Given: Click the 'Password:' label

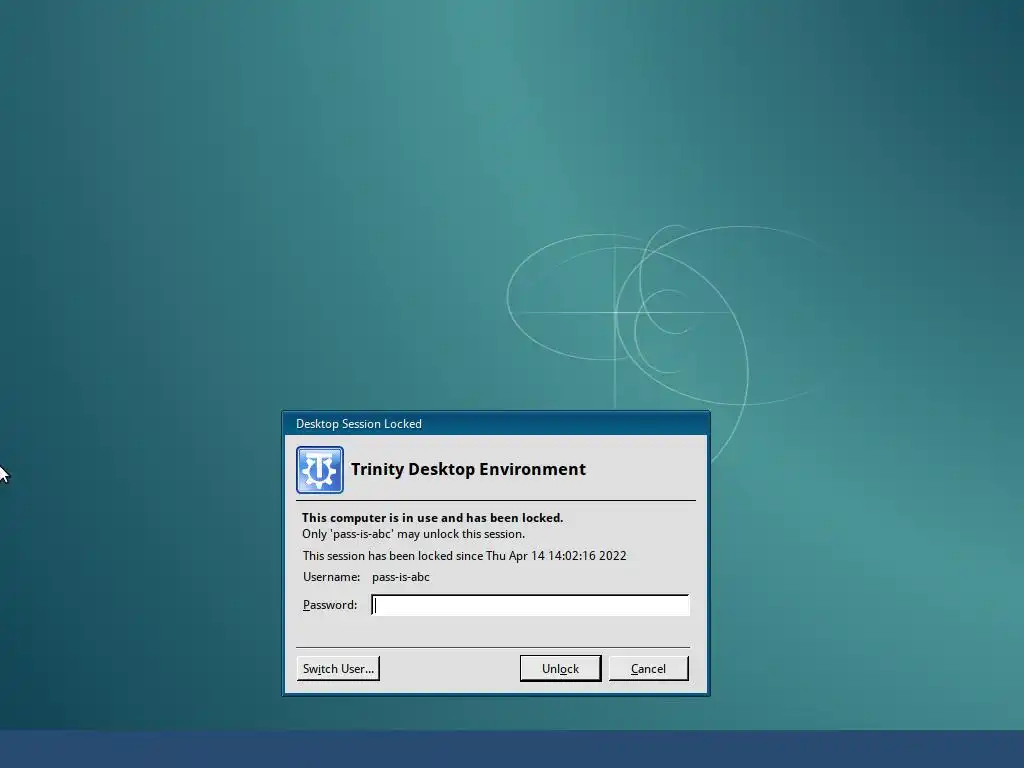Looking at the screenshot, I should [x=330, y=605].
